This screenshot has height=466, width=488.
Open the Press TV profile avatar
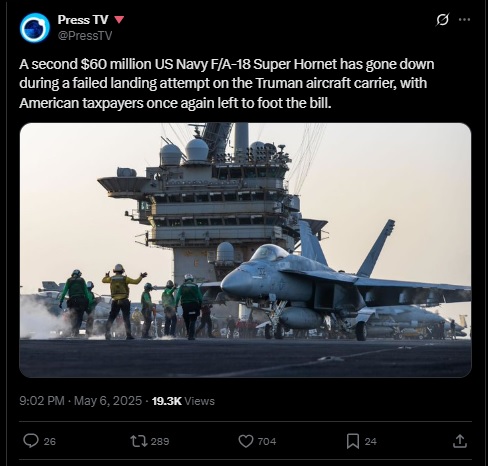pos(35,28)
